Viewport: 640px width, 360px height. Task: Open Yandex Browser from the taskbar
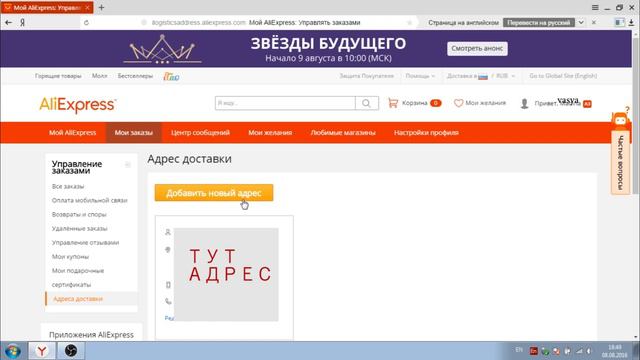point(42,351)
